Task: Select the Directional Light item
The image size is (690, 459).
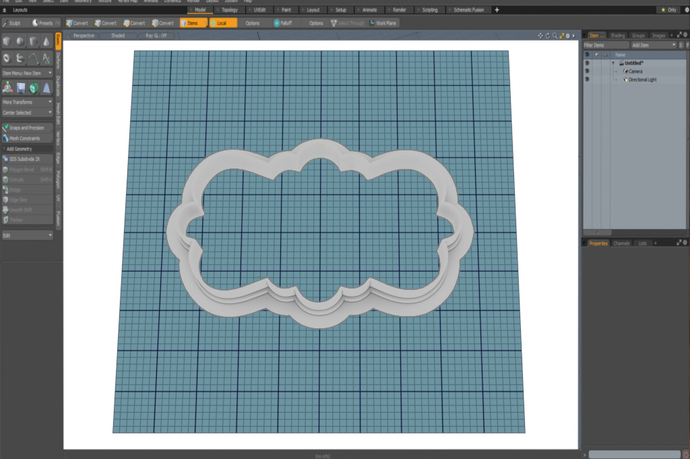Action: [642, 79]
